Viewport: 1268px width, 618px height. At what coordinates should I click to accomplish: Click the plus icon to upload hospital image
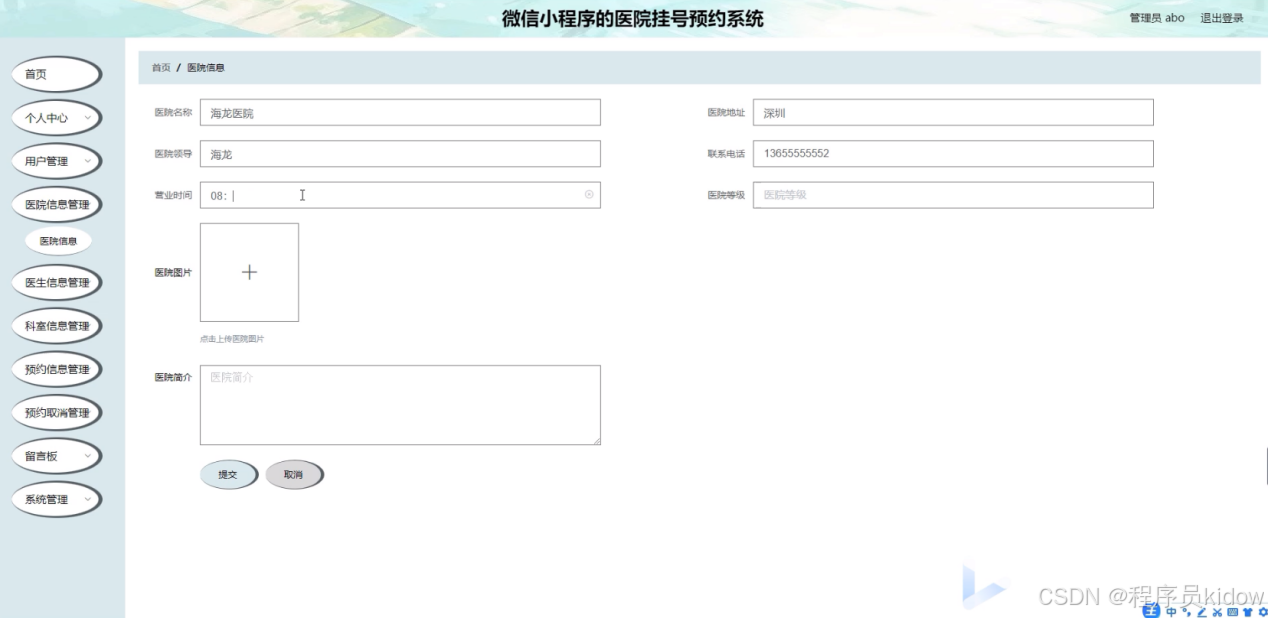point(249,272)
